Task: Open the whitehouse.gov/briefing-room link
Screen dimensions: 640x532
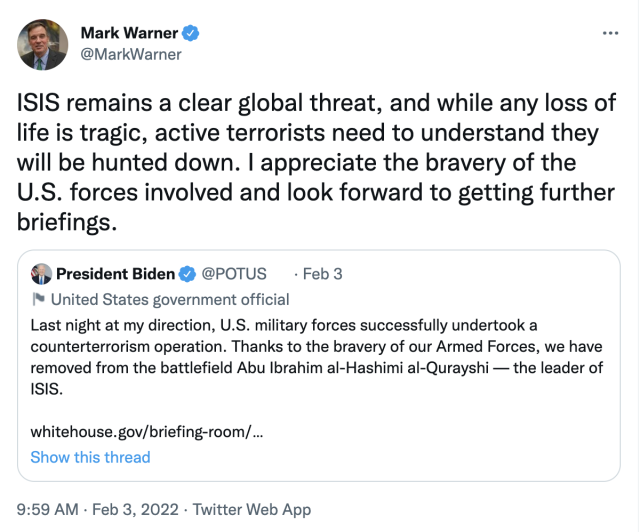Action: 147,432
